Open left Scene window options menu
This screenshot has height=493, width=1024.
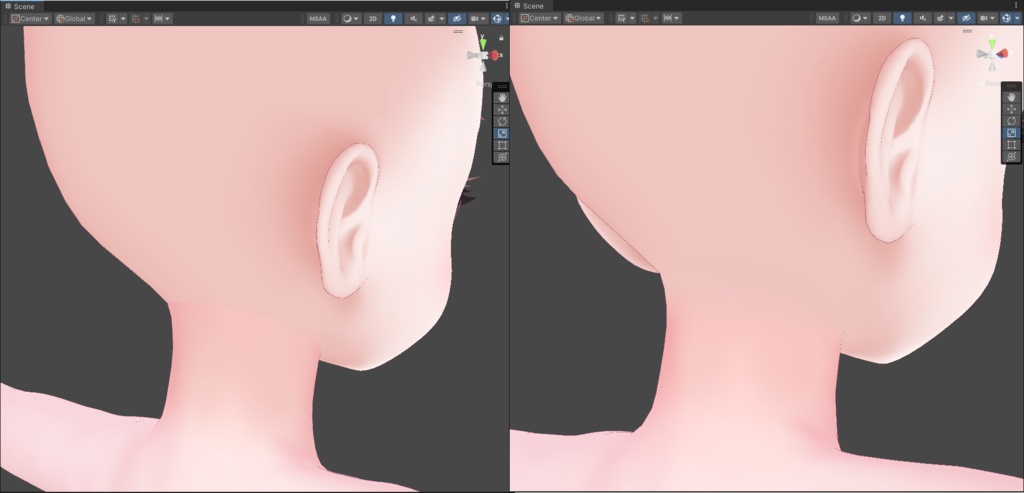pos(506,6)
